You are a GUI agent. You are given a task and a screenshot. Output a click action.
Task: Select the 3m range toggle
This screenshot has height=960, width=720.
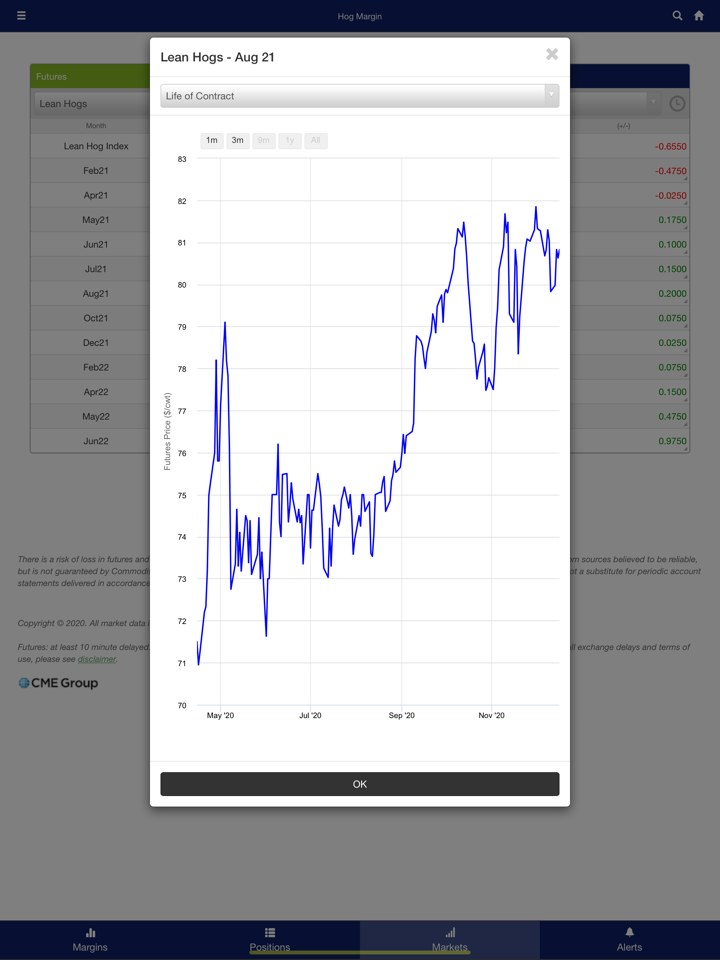pos(237,141)
